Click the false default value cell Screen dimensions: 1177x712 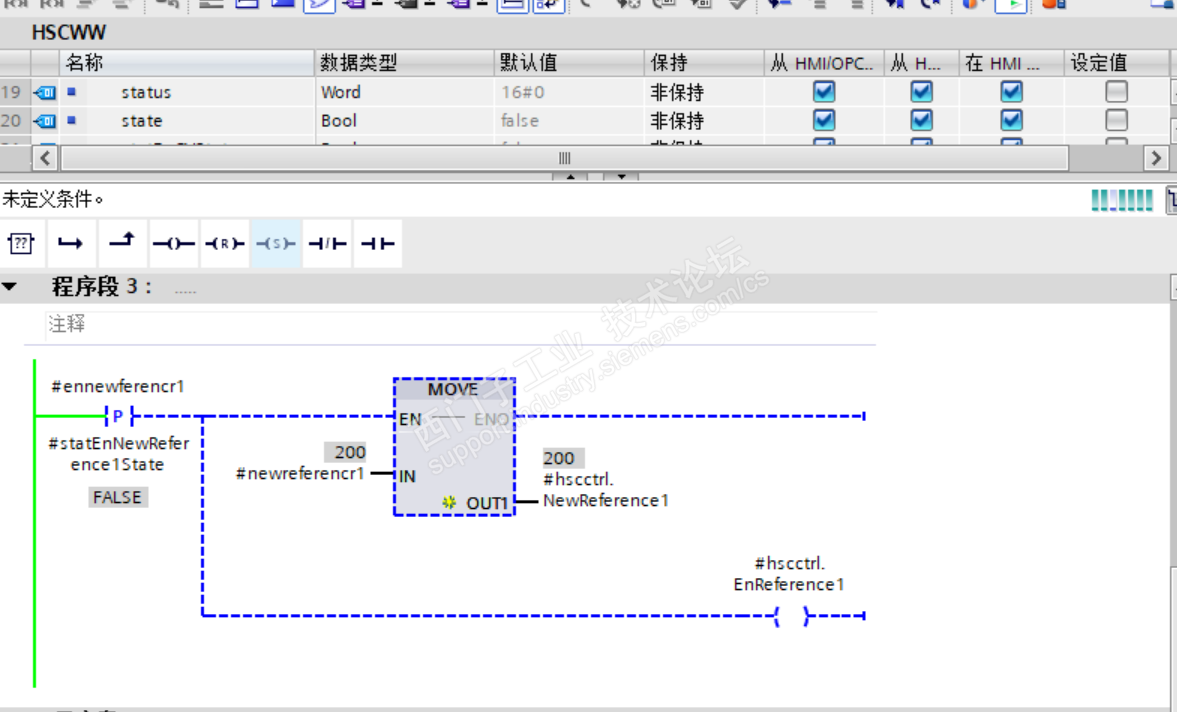520,121
